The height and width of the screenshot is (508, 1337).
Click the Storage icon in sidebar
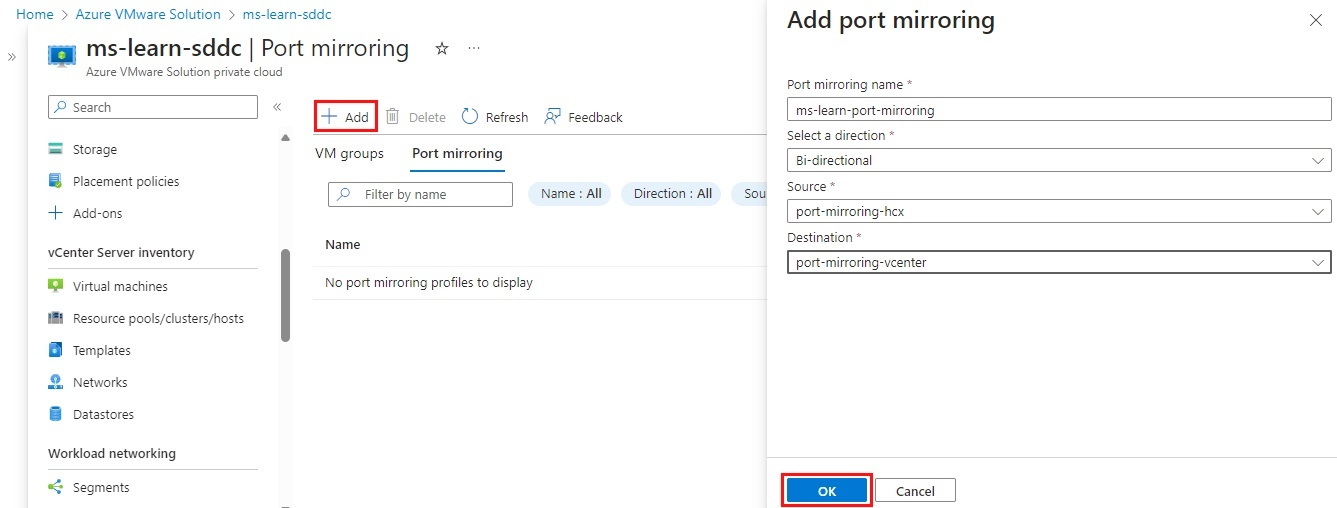click(56, 149)
